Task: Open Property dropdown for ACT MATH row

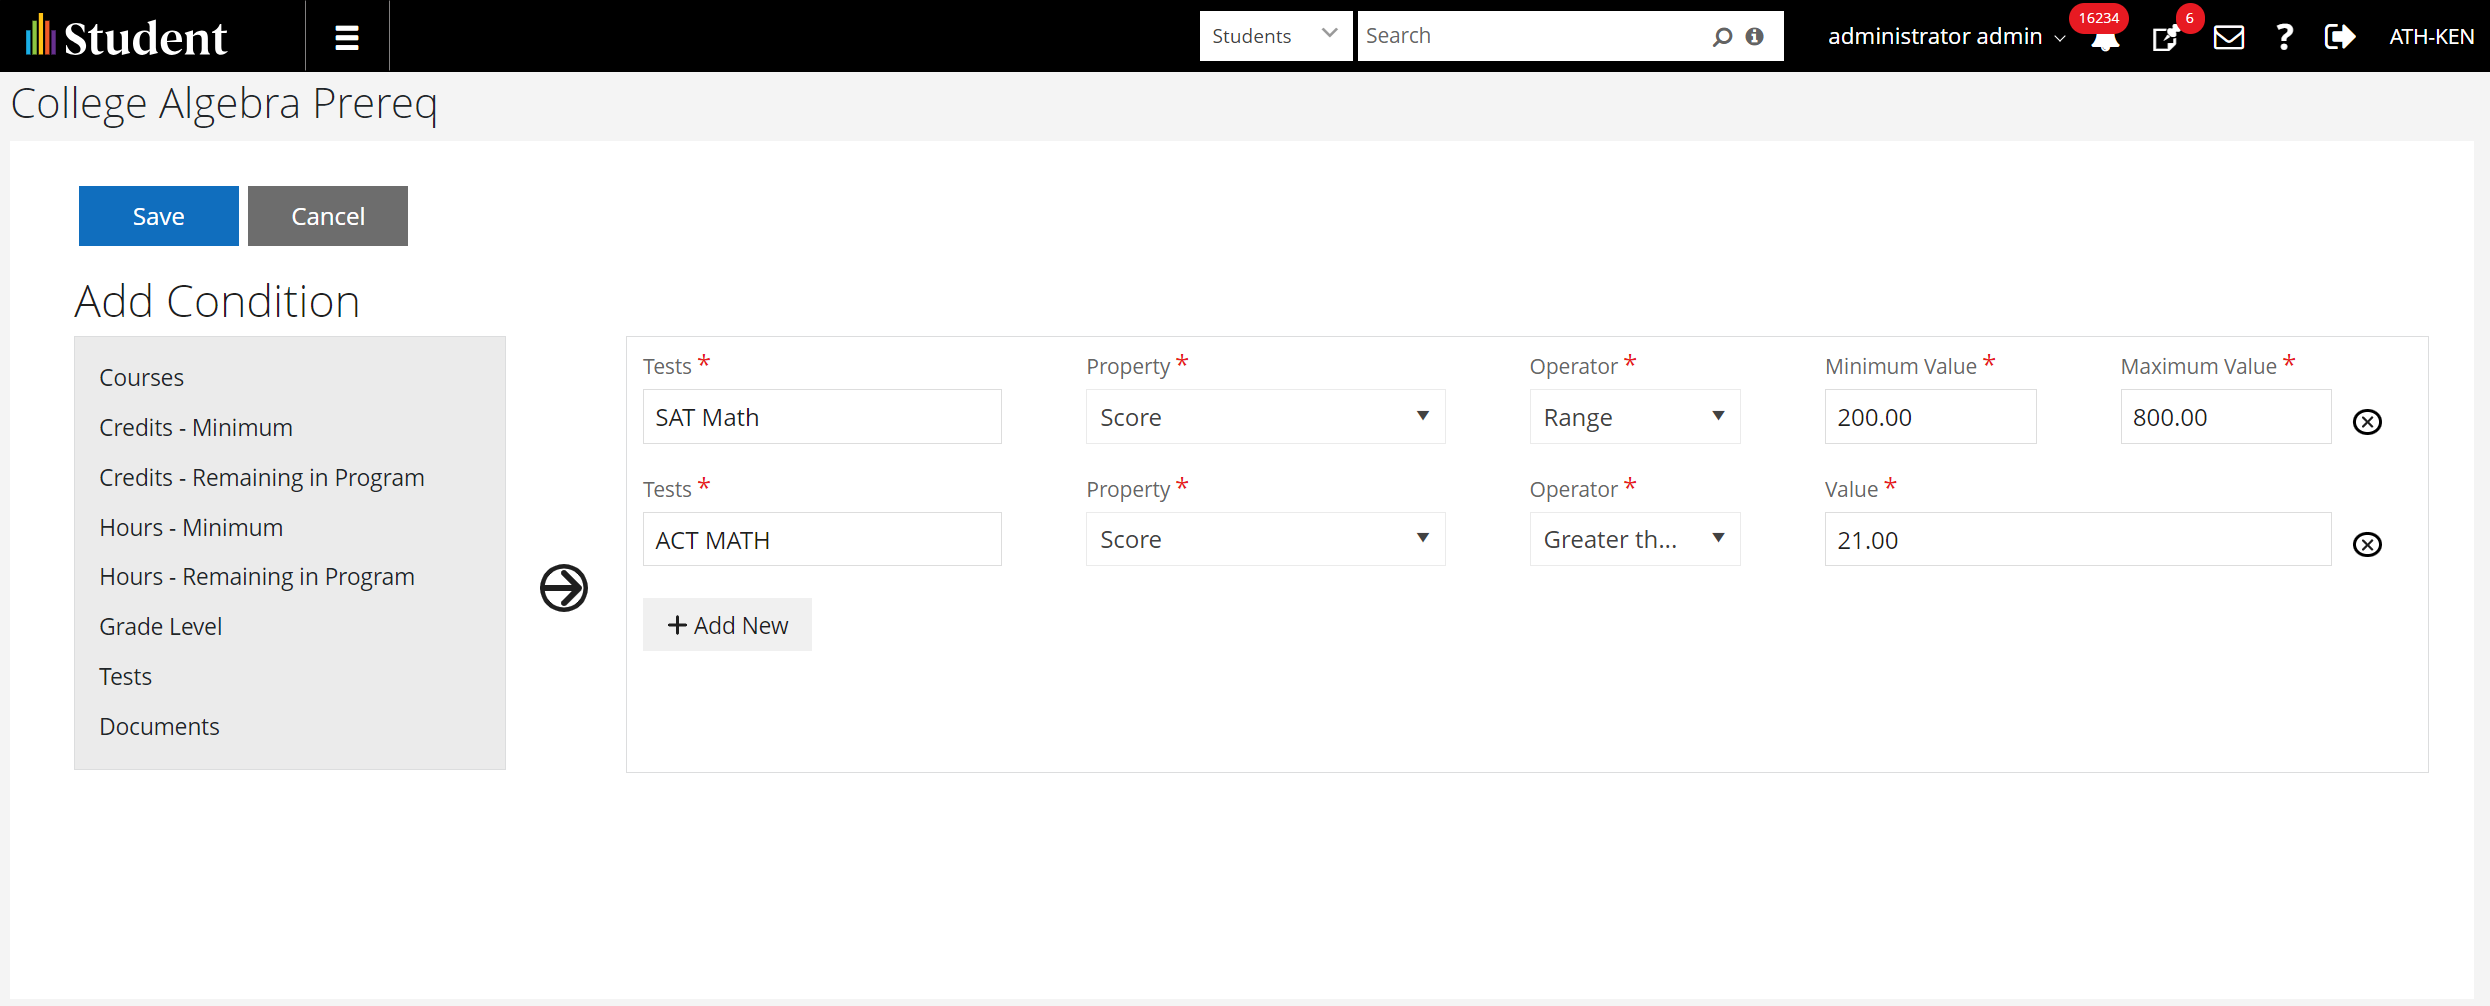Action: click(x=1265, y=540)
